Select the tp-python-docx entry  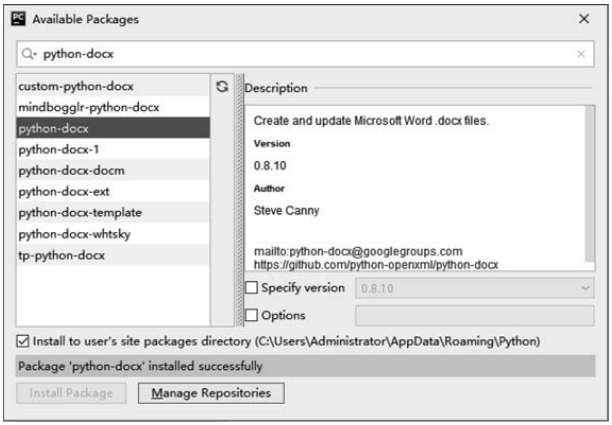61,255
